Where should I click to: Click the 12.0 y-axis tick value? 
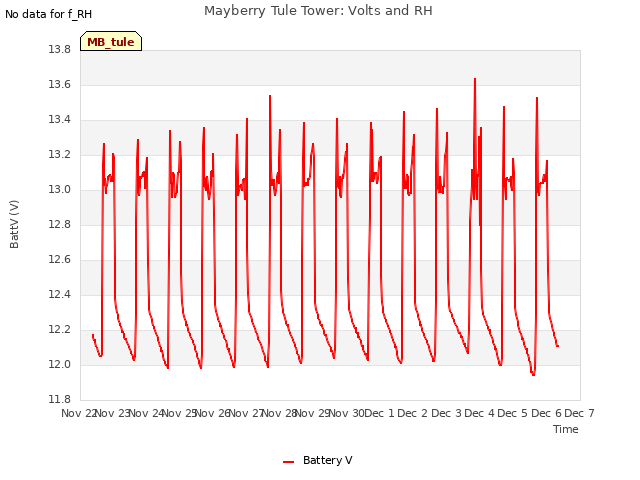(60, 364)
